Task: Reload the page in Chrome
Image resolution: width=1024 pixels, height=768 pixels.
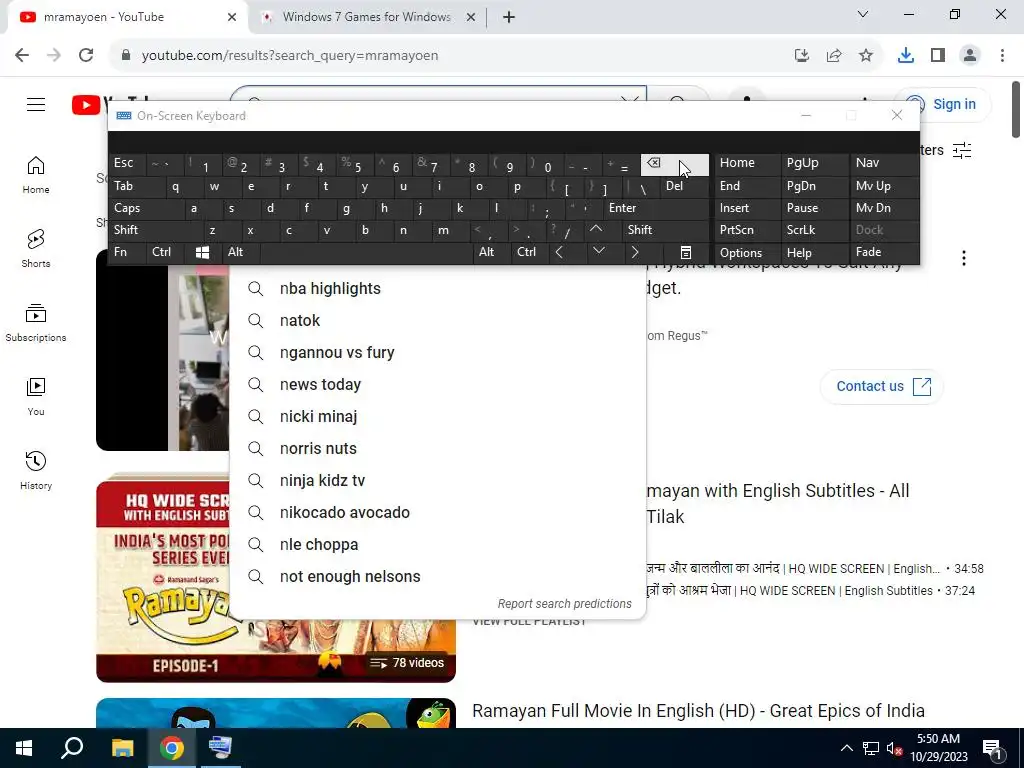Action: [x=86, y=55]
